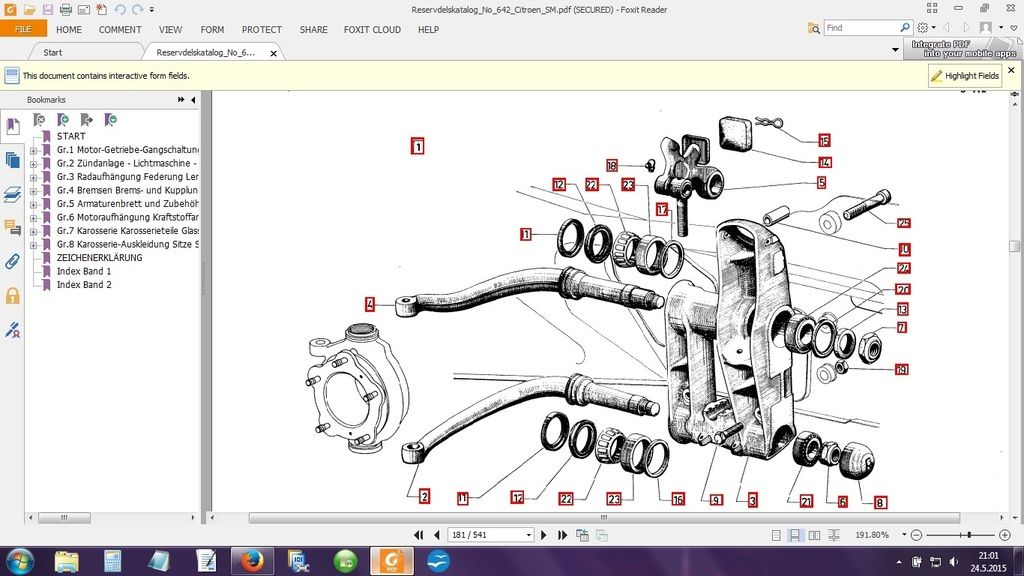Open the Pages thumbnails panel icon

click(12, 160)
